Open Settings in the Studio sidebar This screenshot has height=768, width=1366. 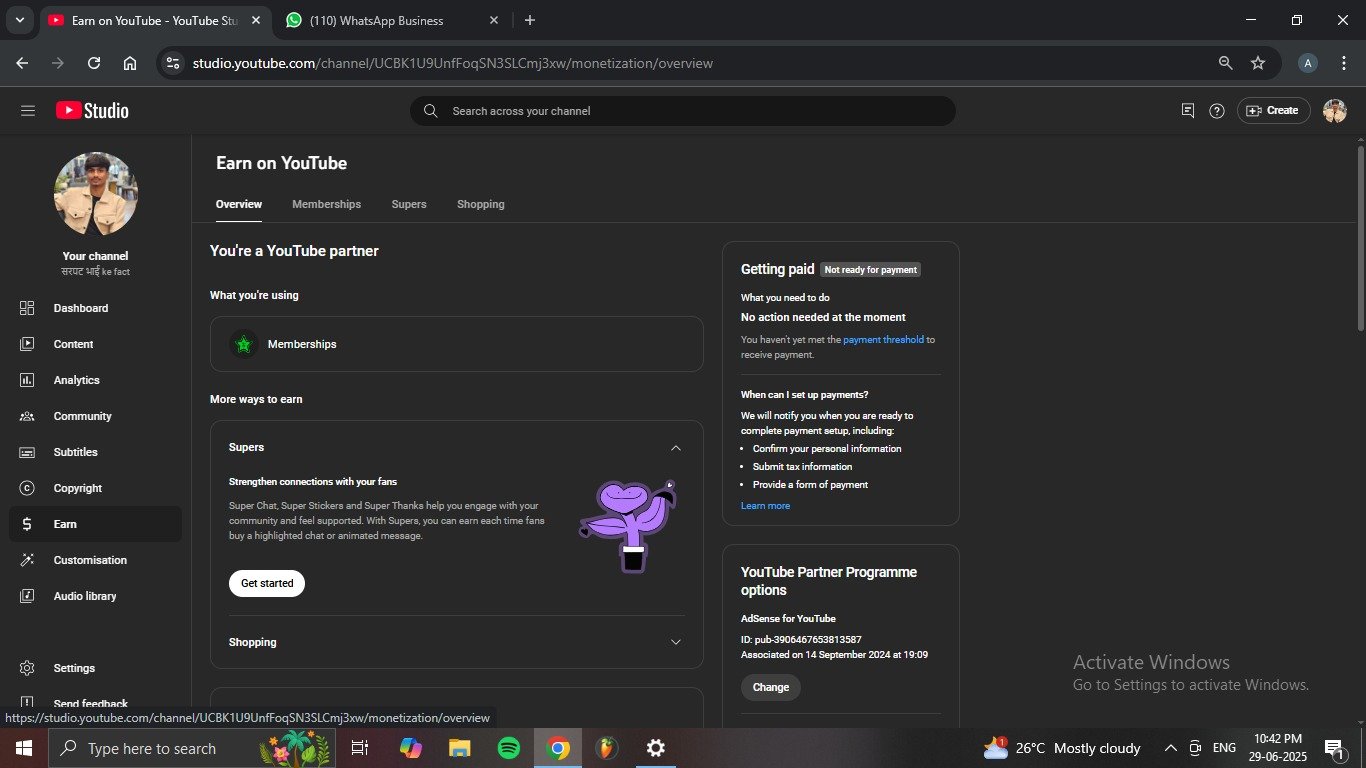point(96,668)
